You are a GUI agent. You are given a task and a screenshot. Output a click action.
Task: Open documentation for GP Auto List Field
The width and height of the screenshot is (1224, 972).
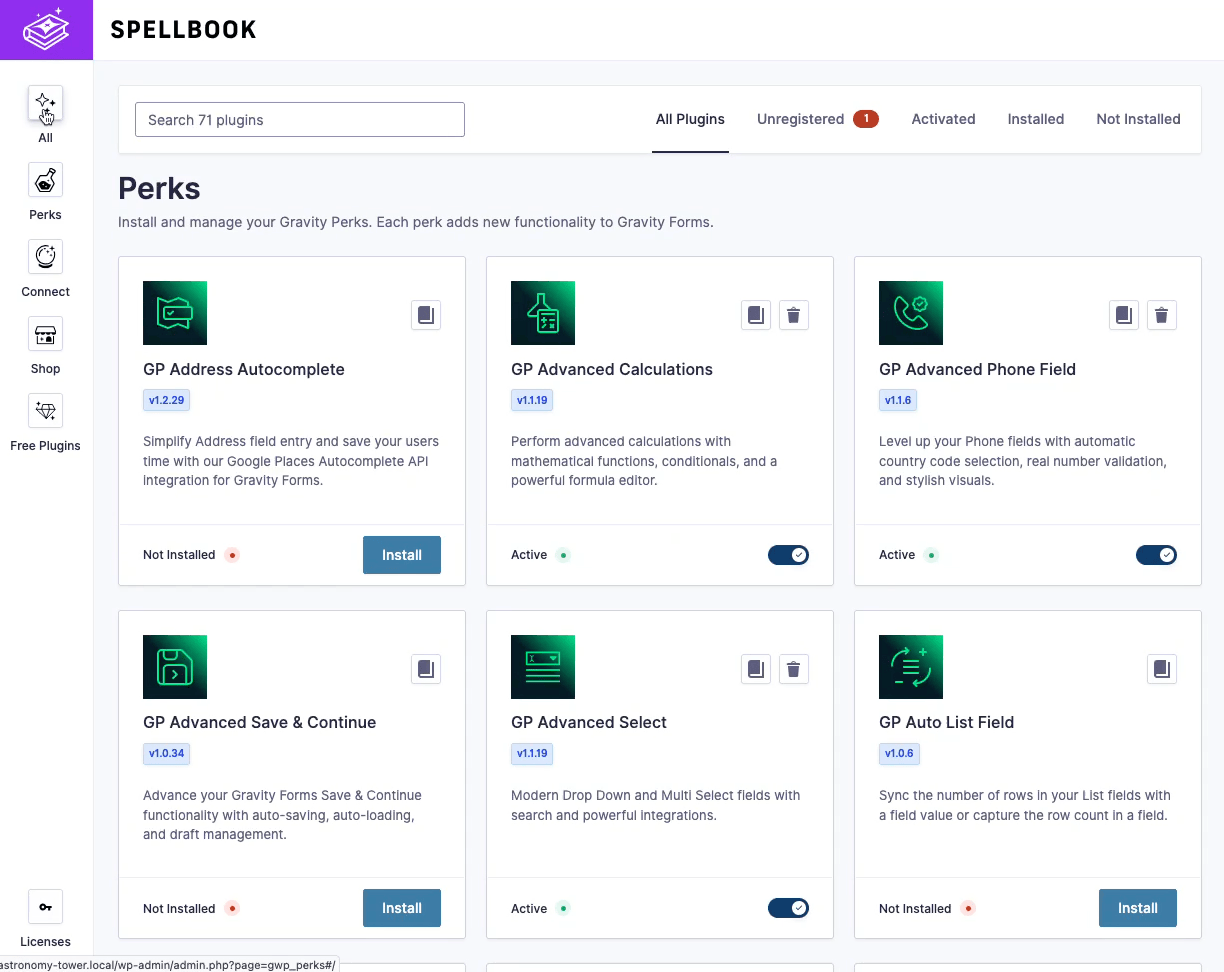click(1162, 669)
